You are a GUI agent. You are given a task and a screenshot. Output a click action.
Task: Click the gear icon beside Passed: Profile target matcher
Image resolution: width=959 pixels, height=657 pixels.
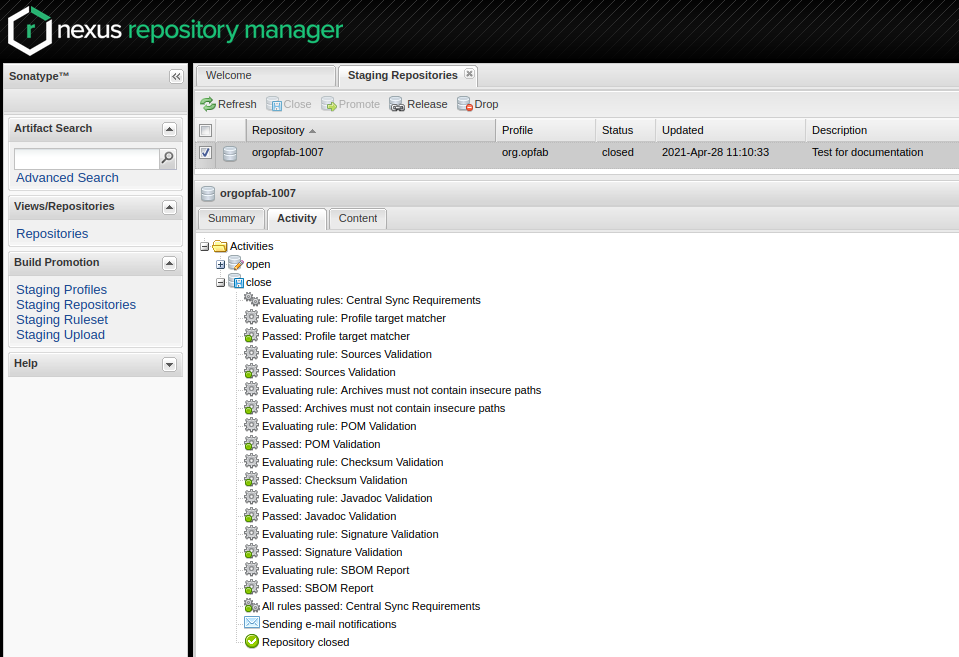251,336
